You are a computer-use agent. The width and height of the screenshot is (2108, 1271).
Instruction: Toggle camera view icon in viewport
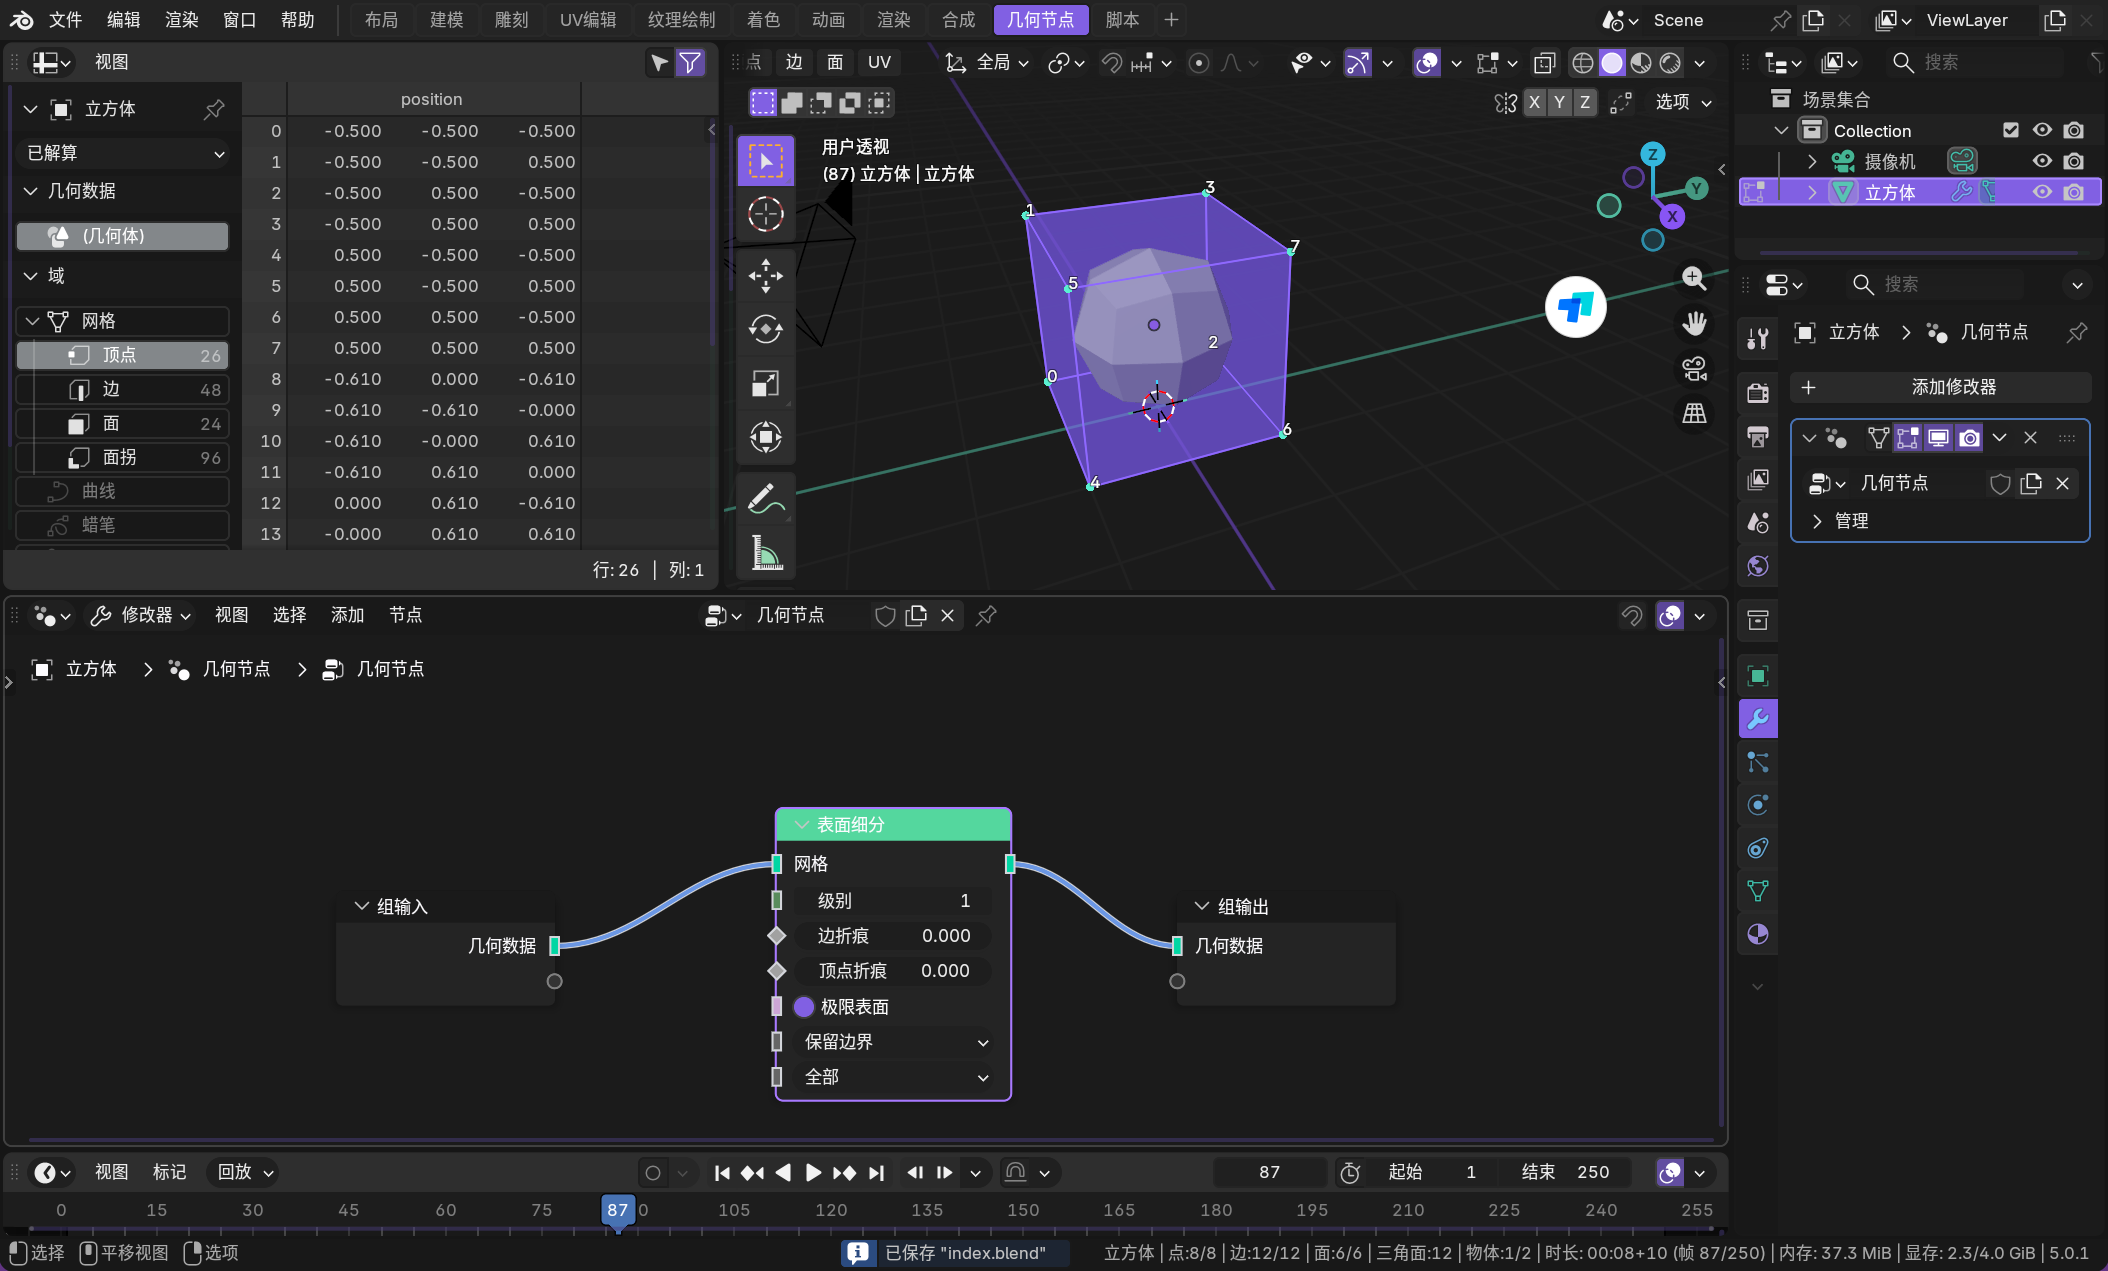pyautogui.click(x=1694, y=369)
